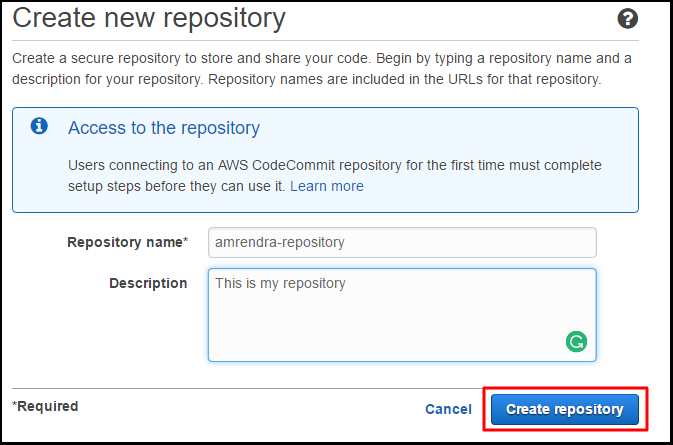Image resolution: width=673 pixels, height=445 pixels.
Task: Click the asterisk beside Repository name
Action: (x=185, y=239)
